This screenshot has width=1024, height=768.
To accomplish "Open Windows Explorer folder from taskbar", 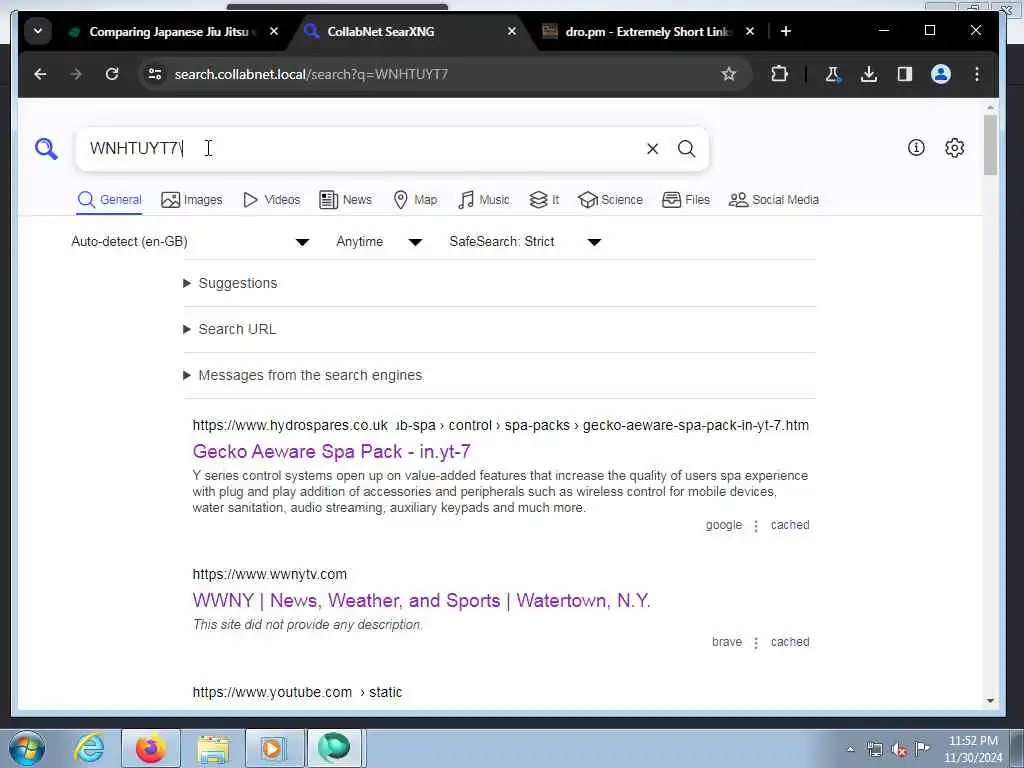I will (213, 748).
